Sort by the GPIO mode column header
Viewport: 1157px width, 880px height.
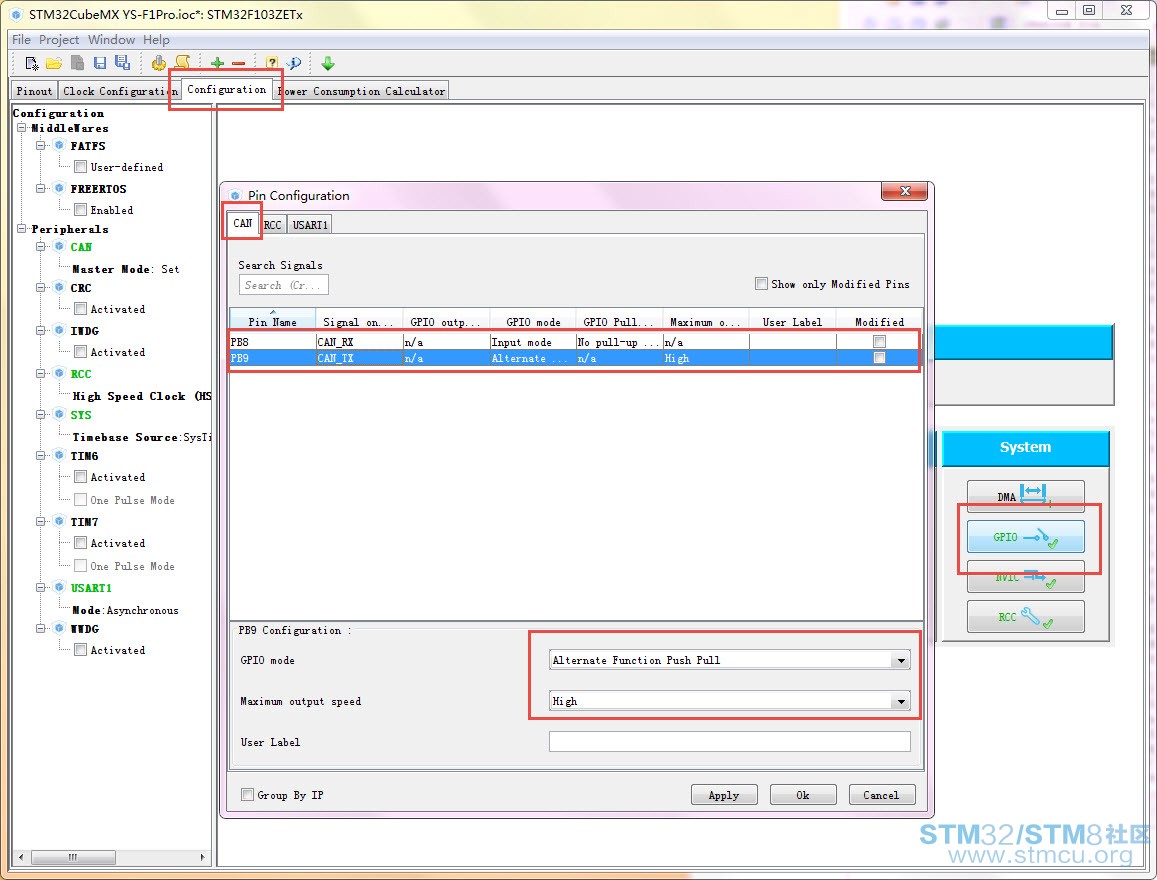pos(533,321)
